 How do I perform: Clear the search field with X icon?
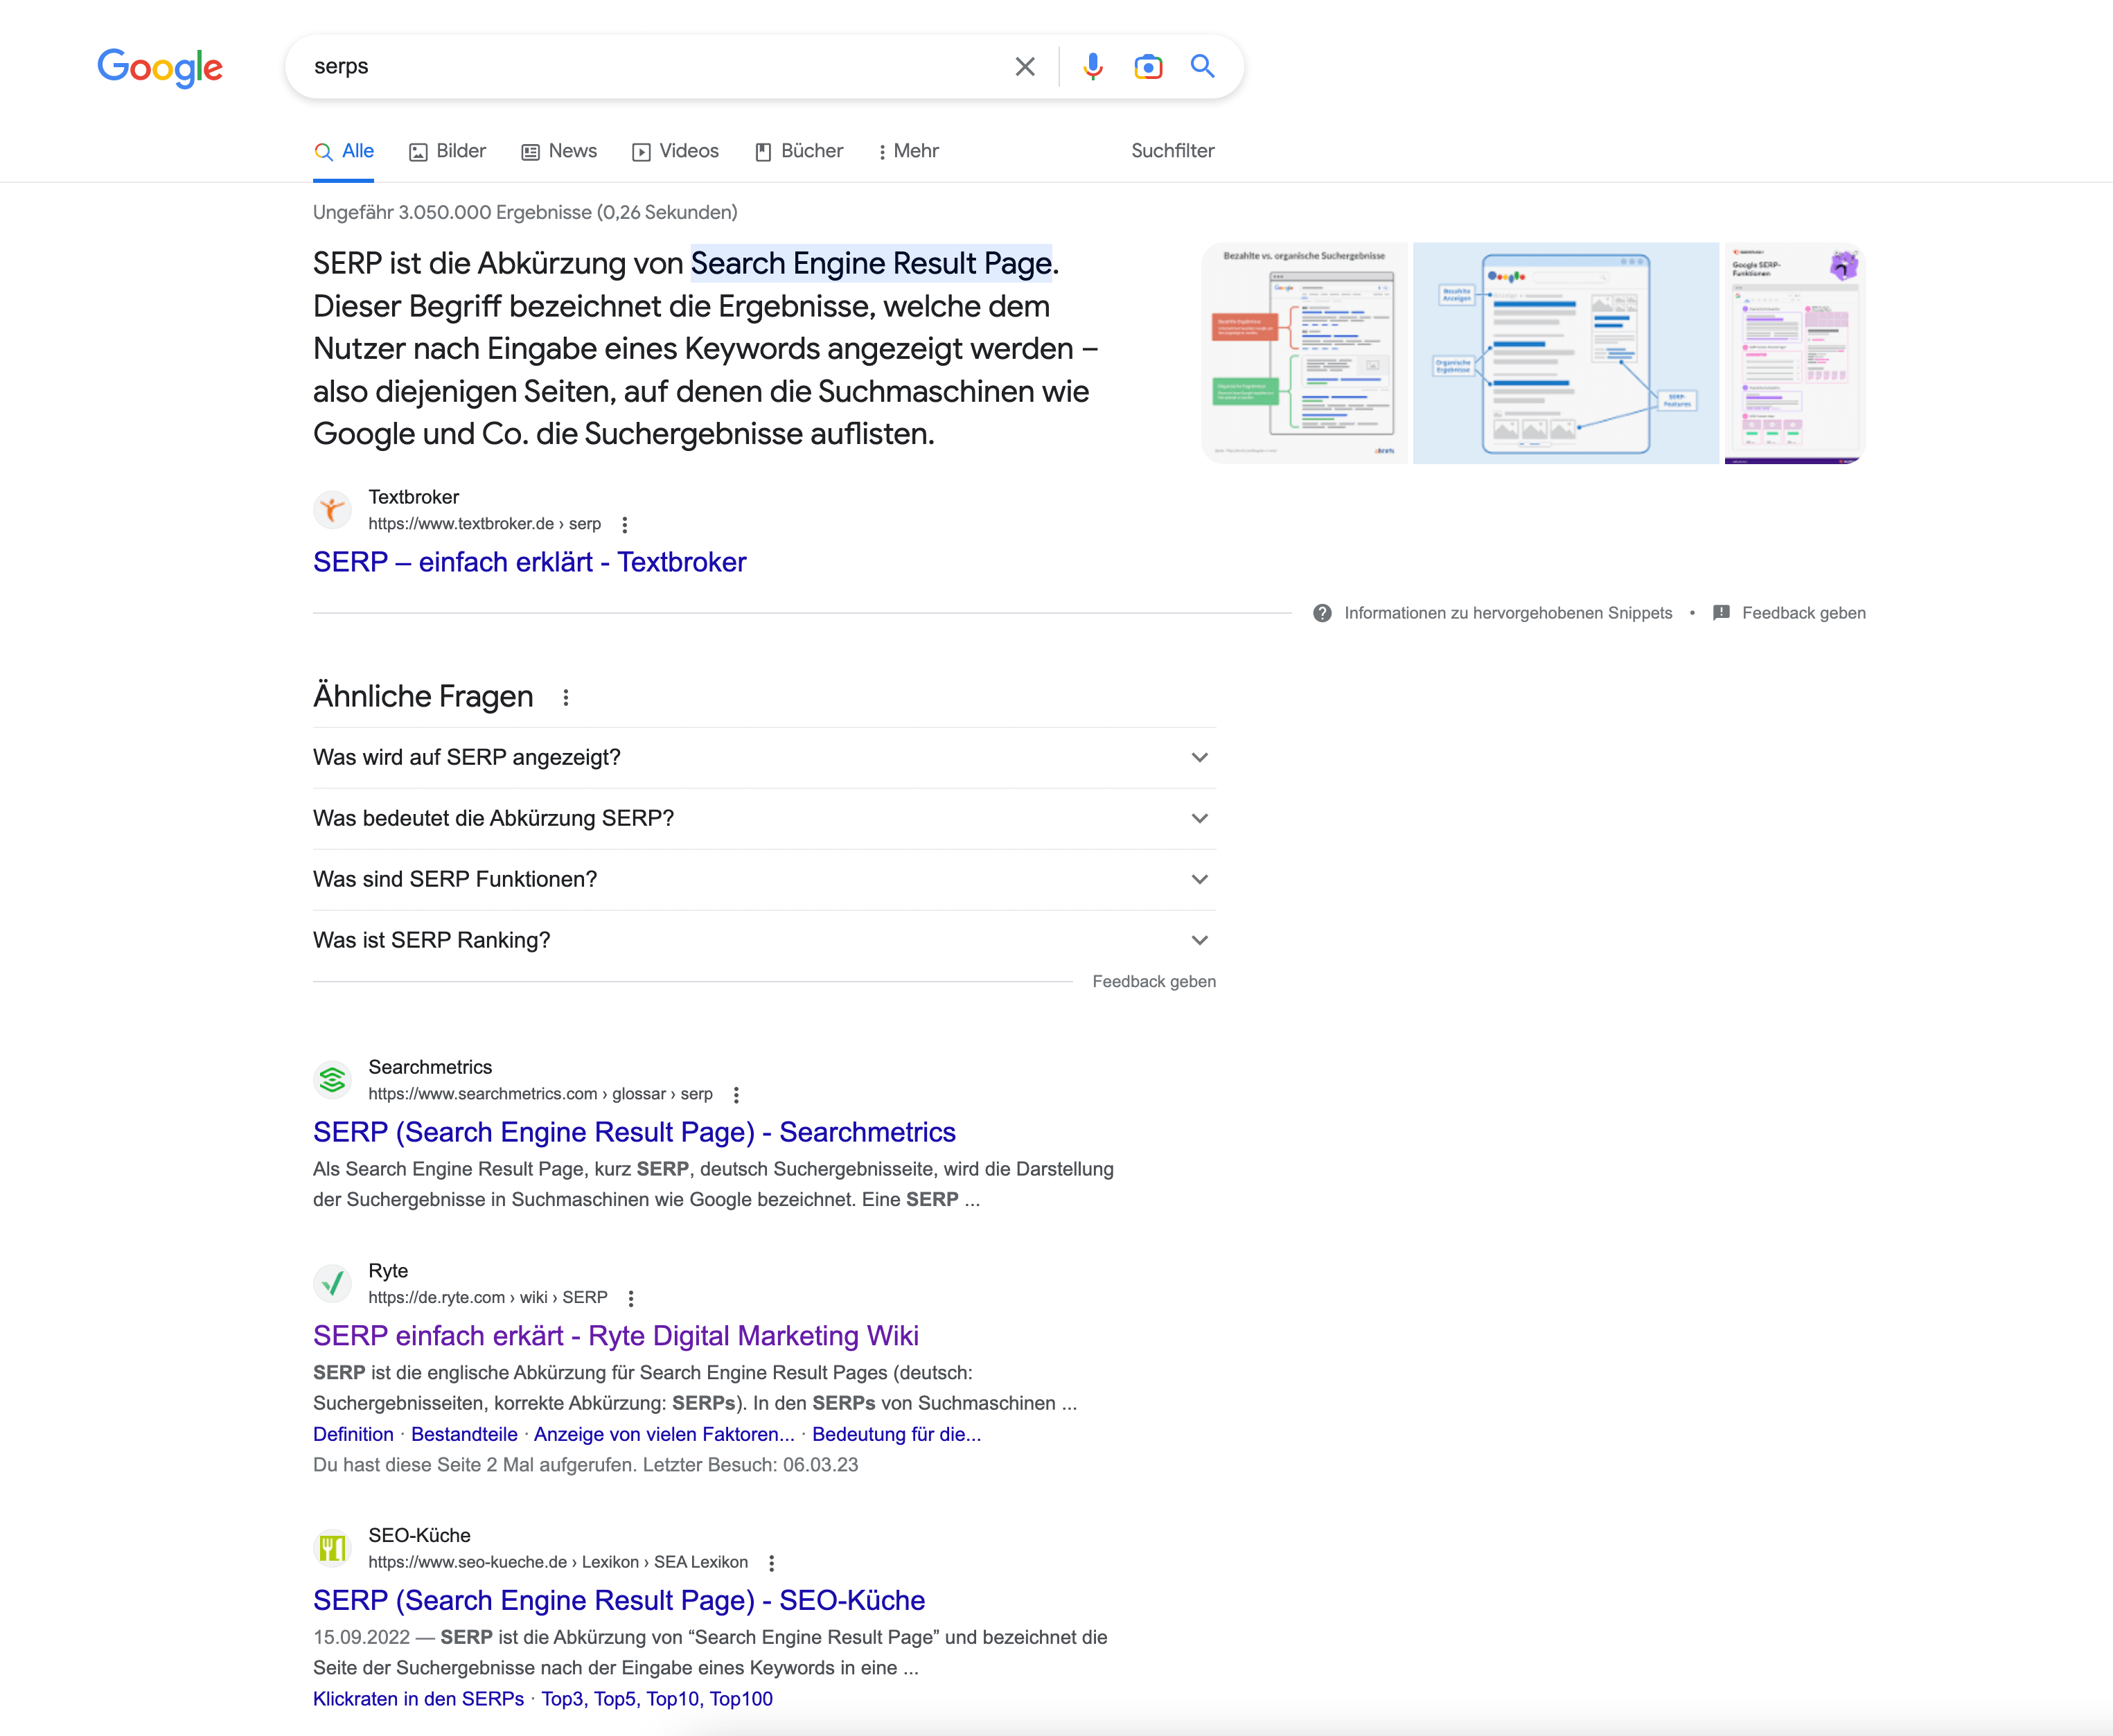click(1025, 67)
